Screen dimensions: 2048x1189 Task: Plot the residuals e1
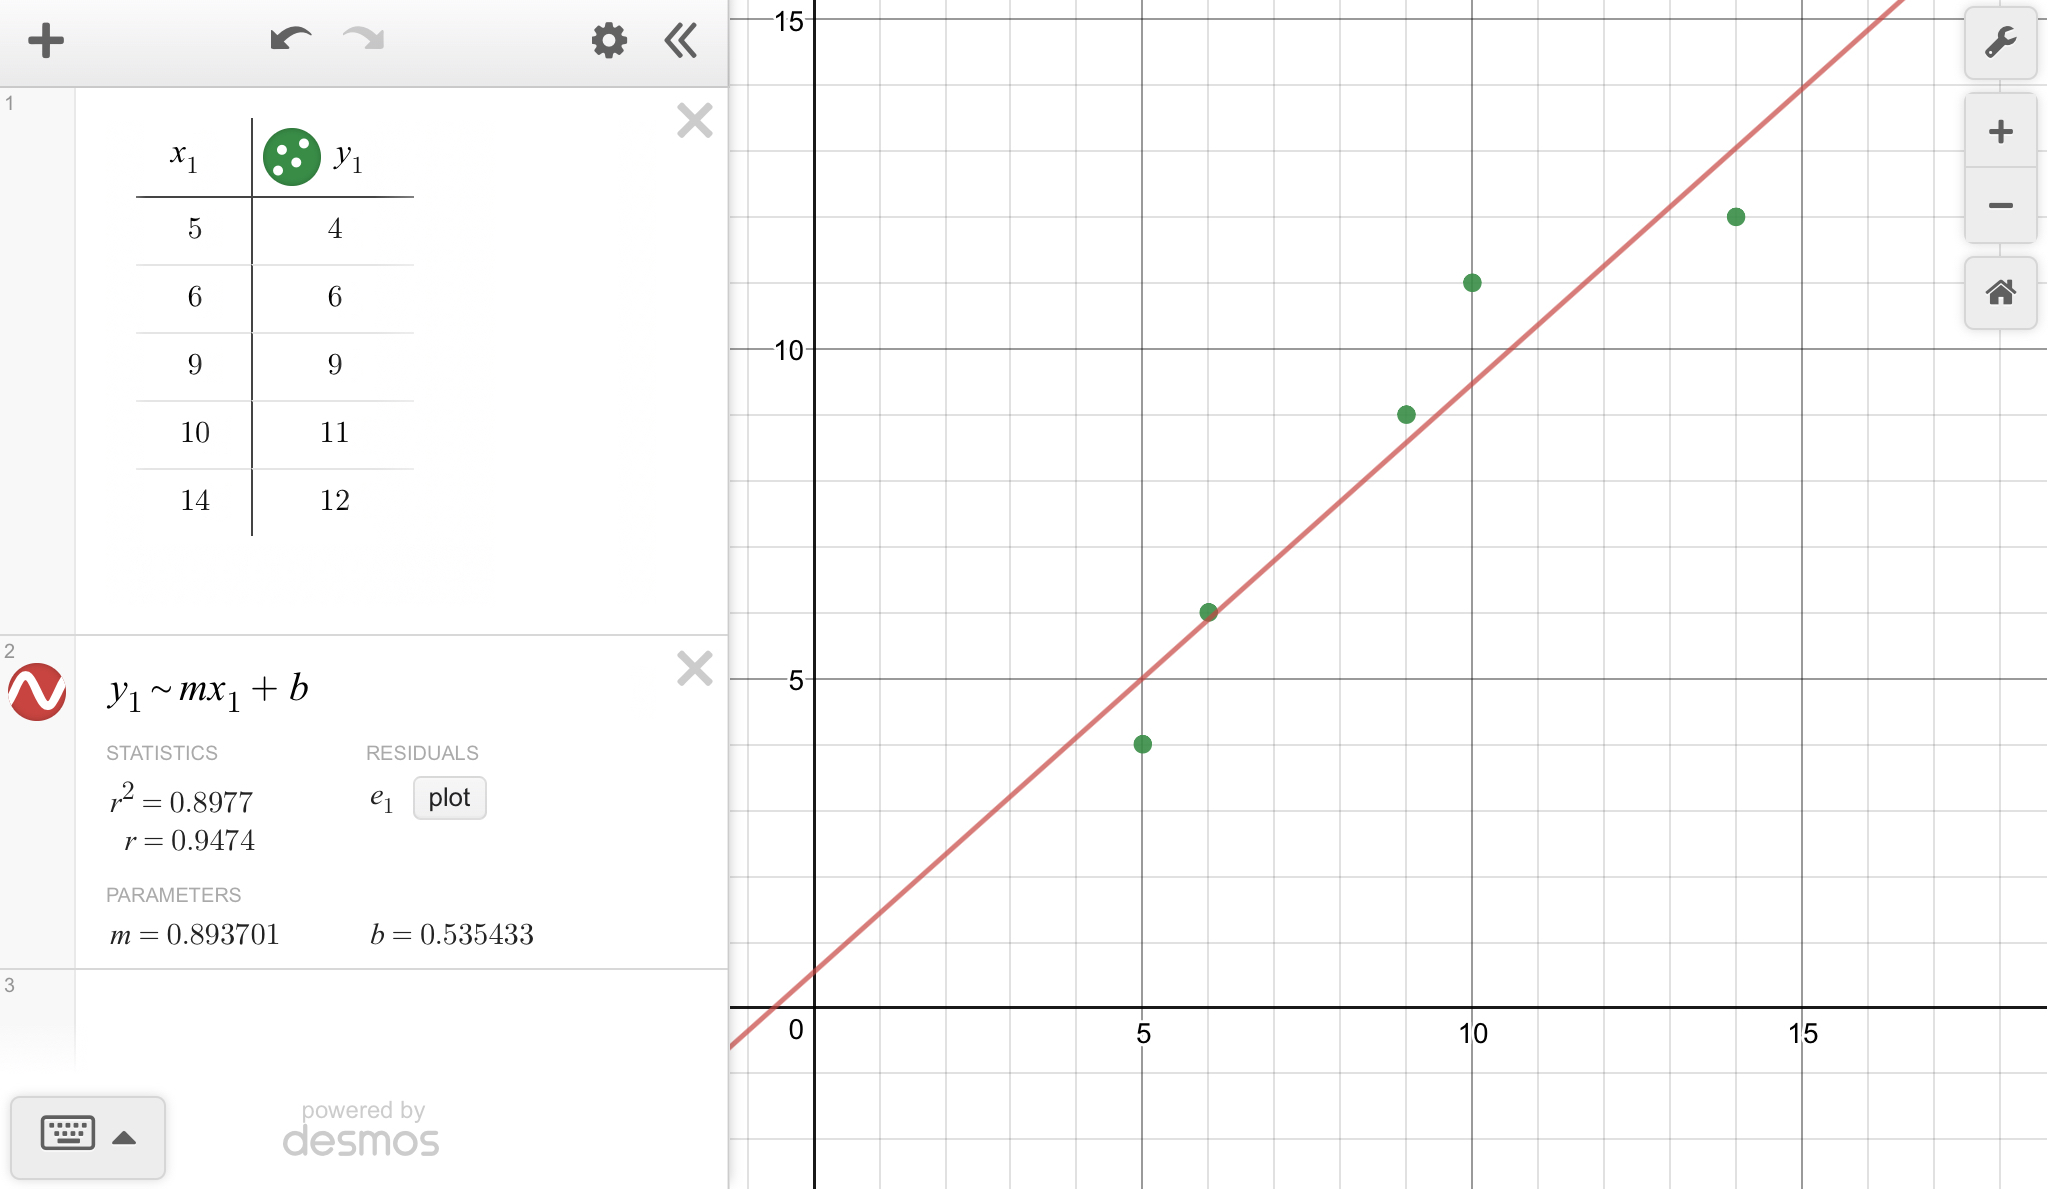coord(449,798)
